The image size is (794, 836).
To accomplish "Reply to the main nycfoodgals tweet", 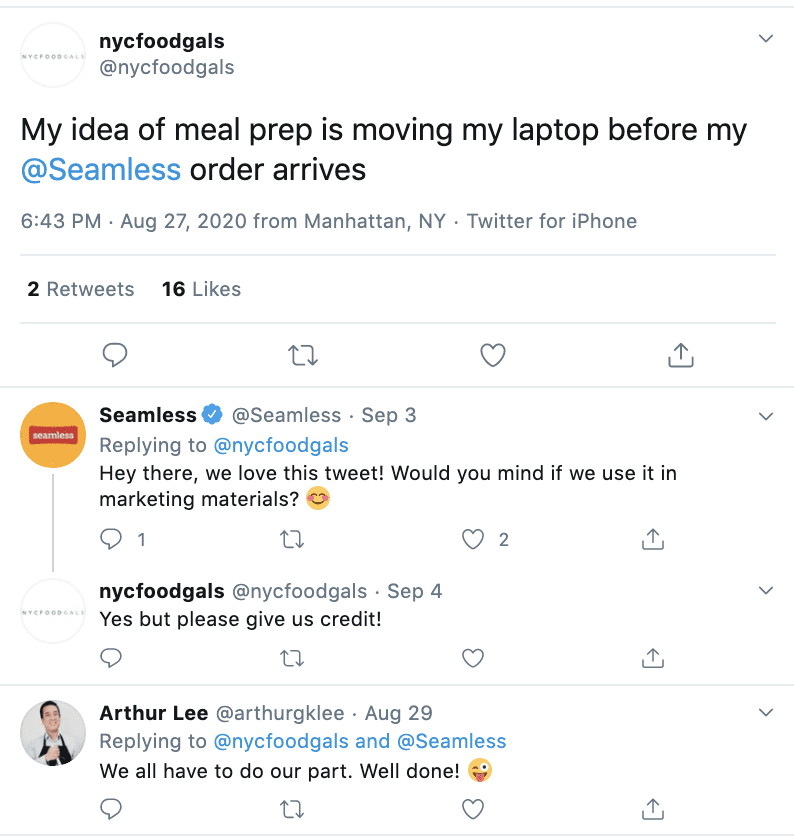I will point(115,355).
